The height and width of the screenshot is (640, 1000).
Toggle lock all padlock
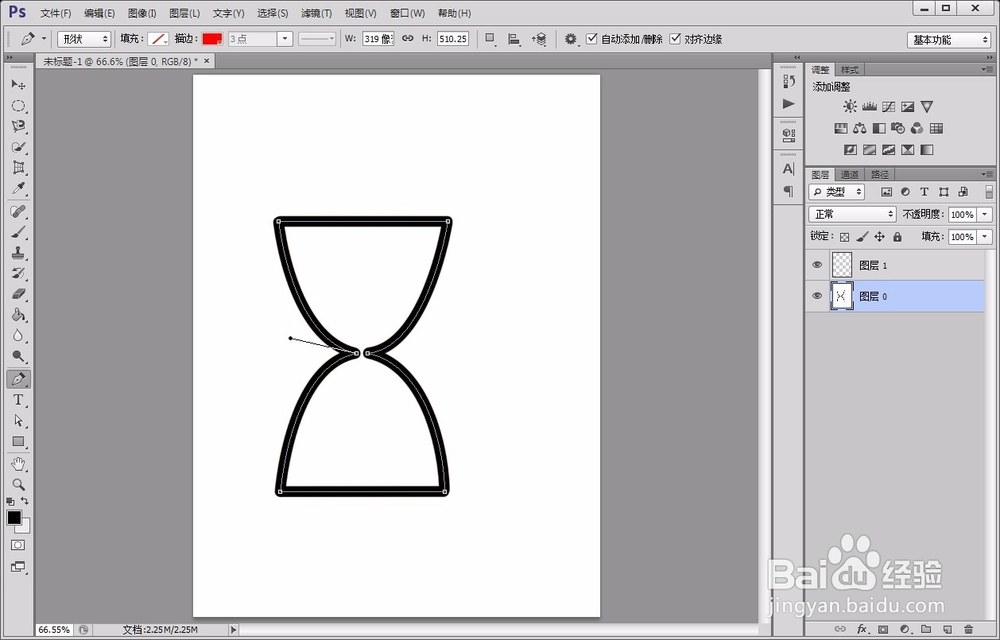tap(897, 237)
